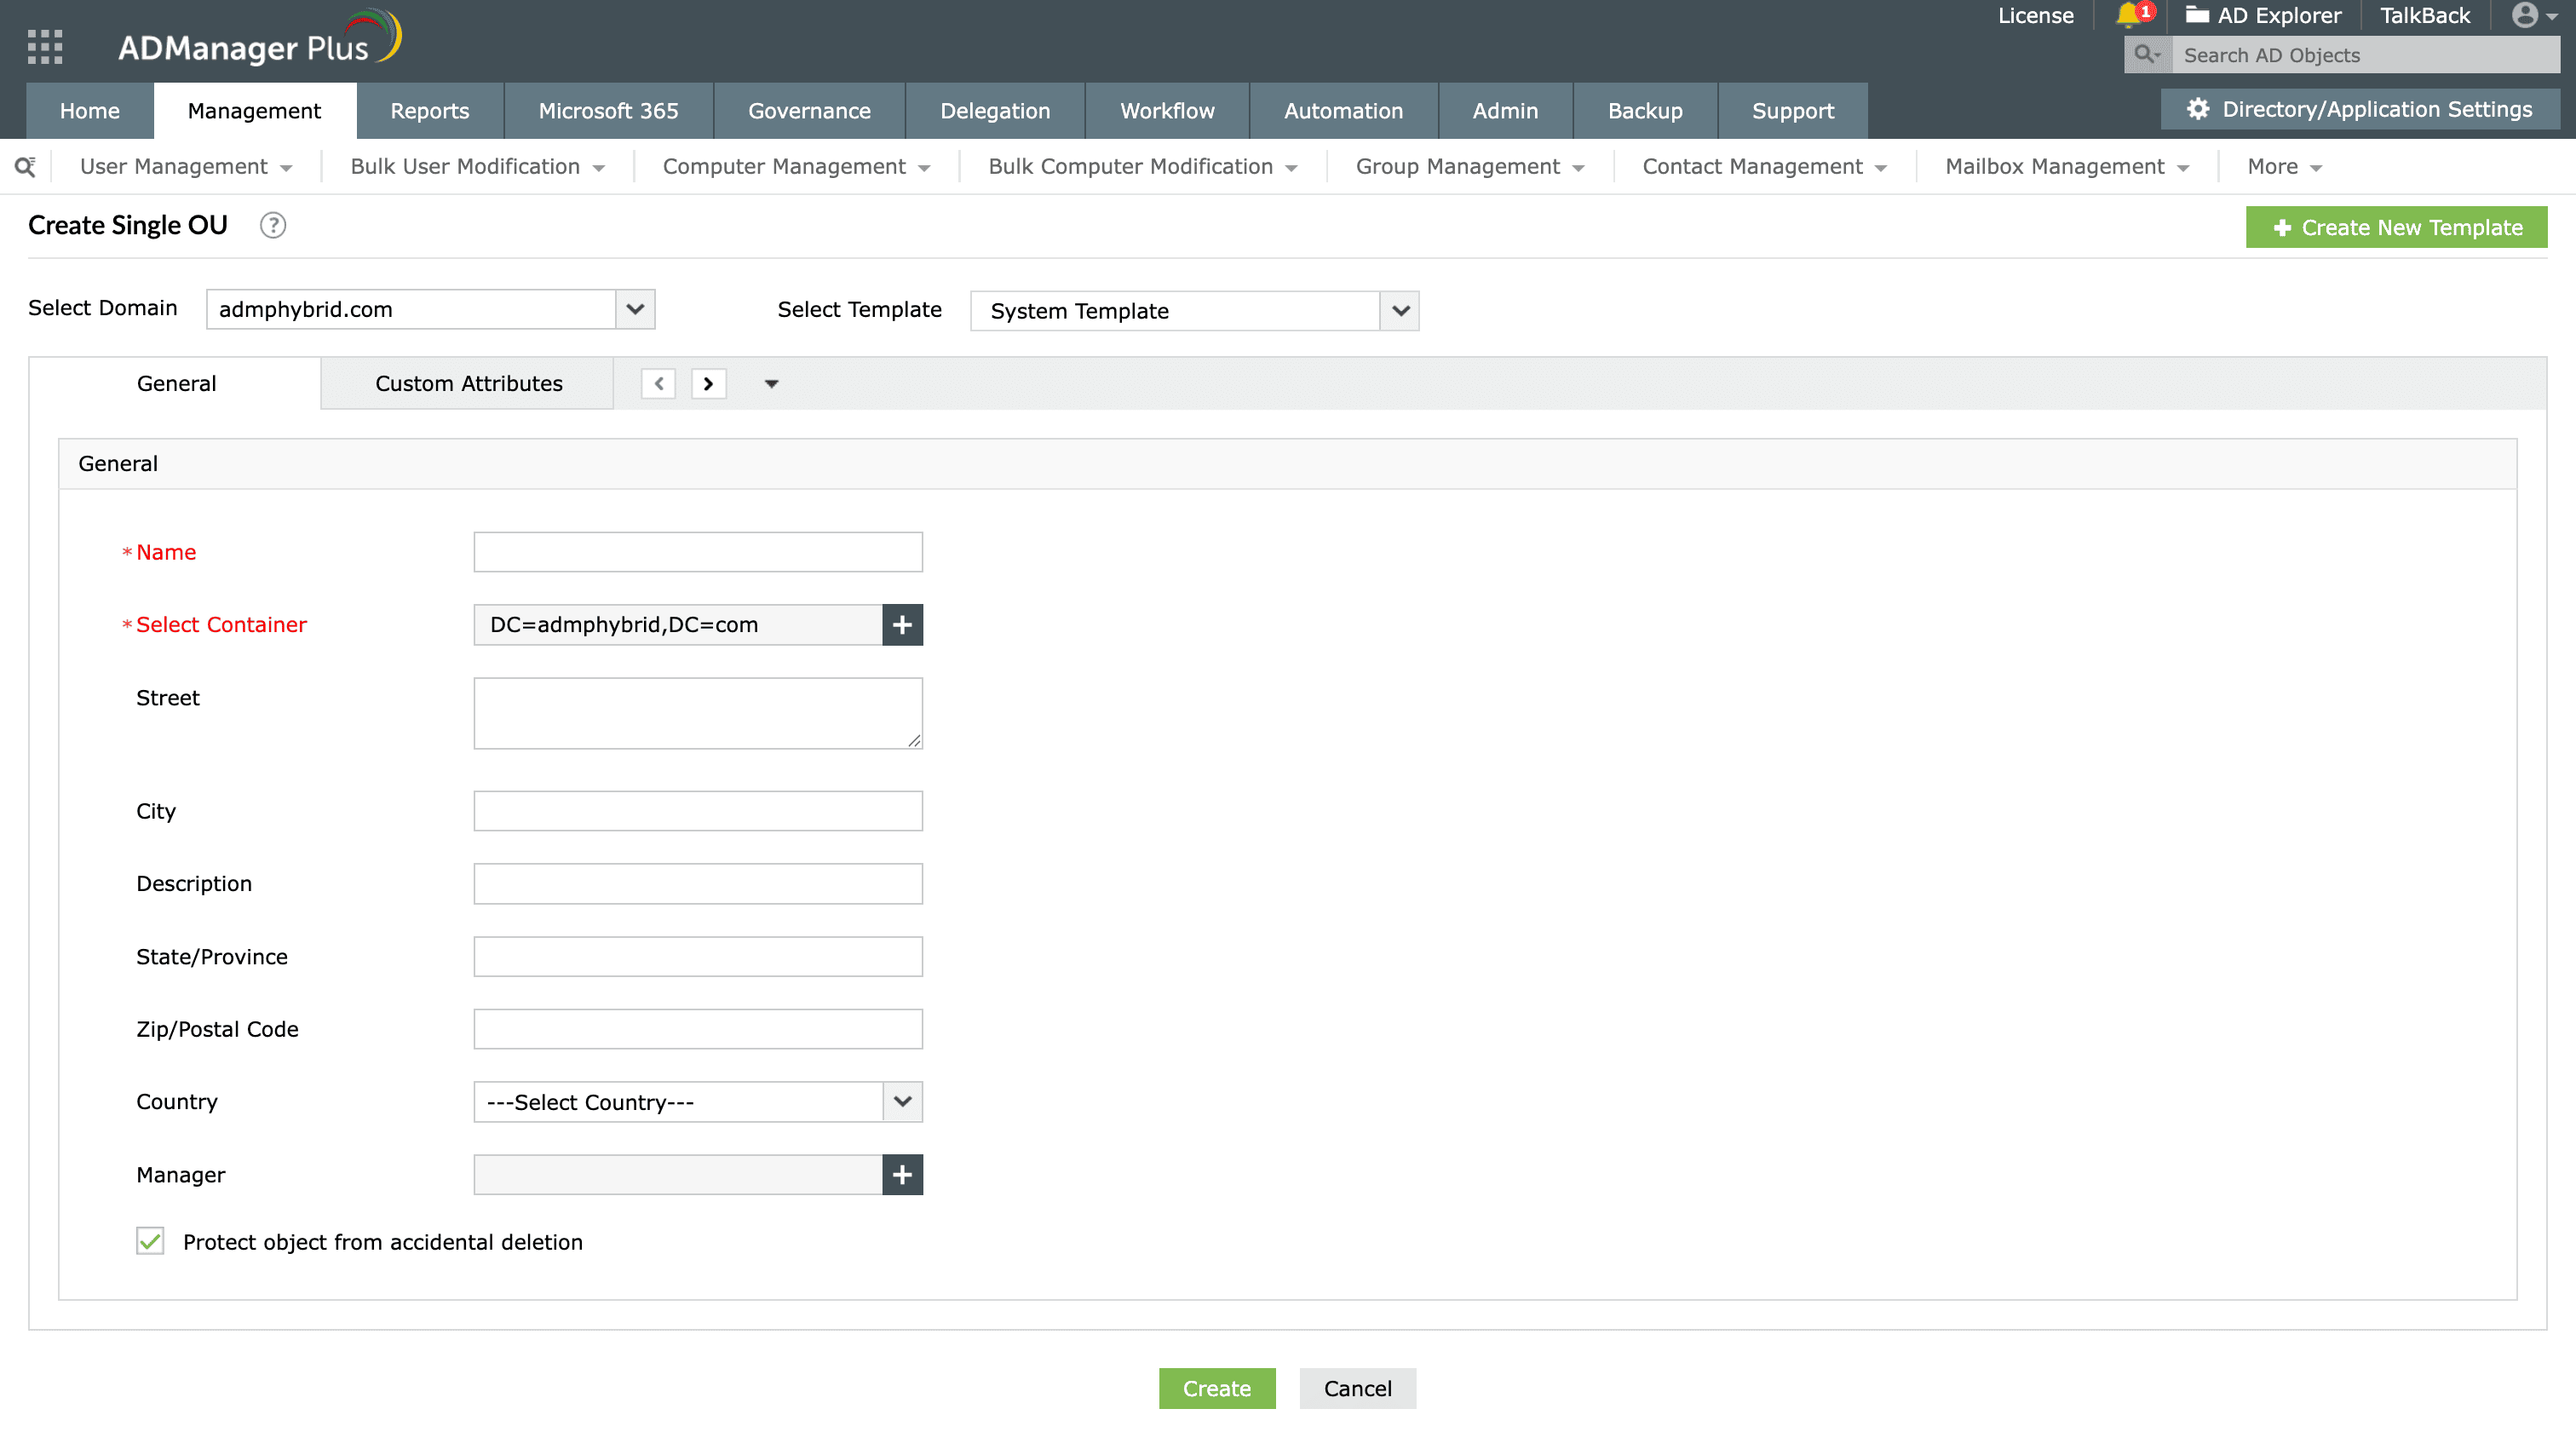Open the License link

click(2035, 15)
